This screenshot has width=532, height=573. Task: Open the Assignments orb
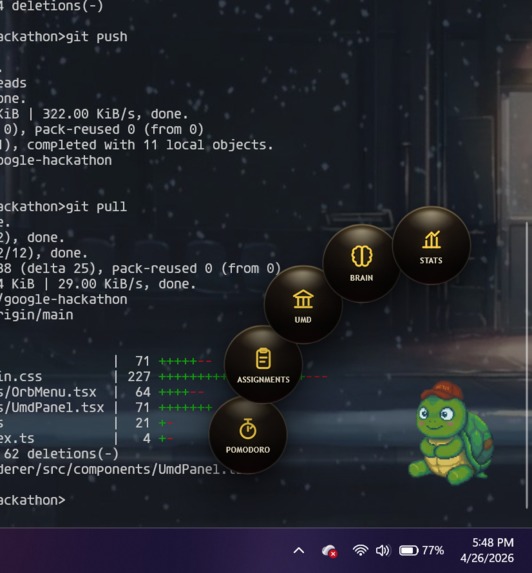[x=263, y=364]
